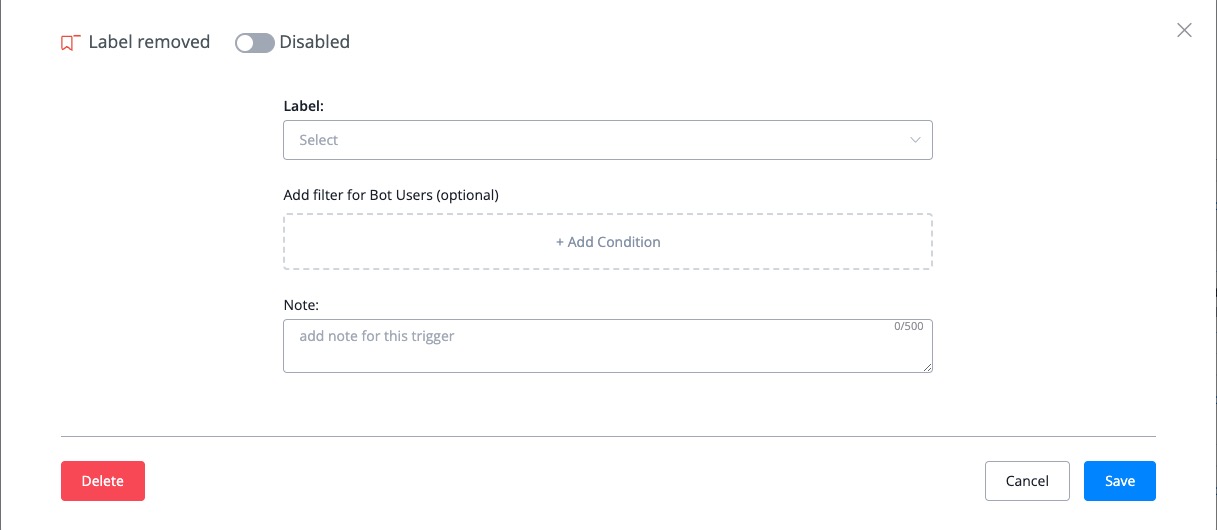Click the Note box's corner resize handle

(927, 367)
